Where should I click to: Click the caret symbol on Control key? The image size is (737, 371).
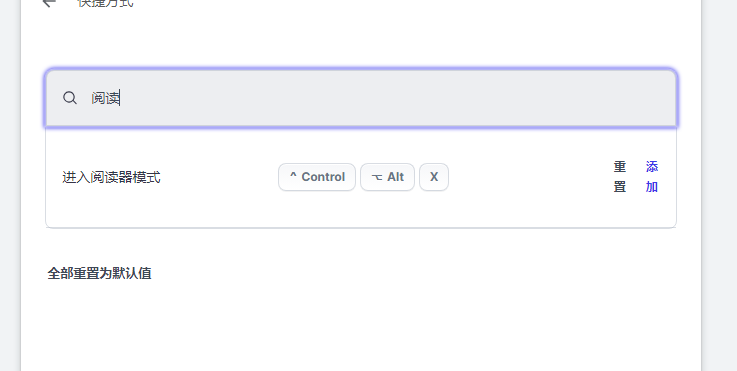[x=293, y=176]
